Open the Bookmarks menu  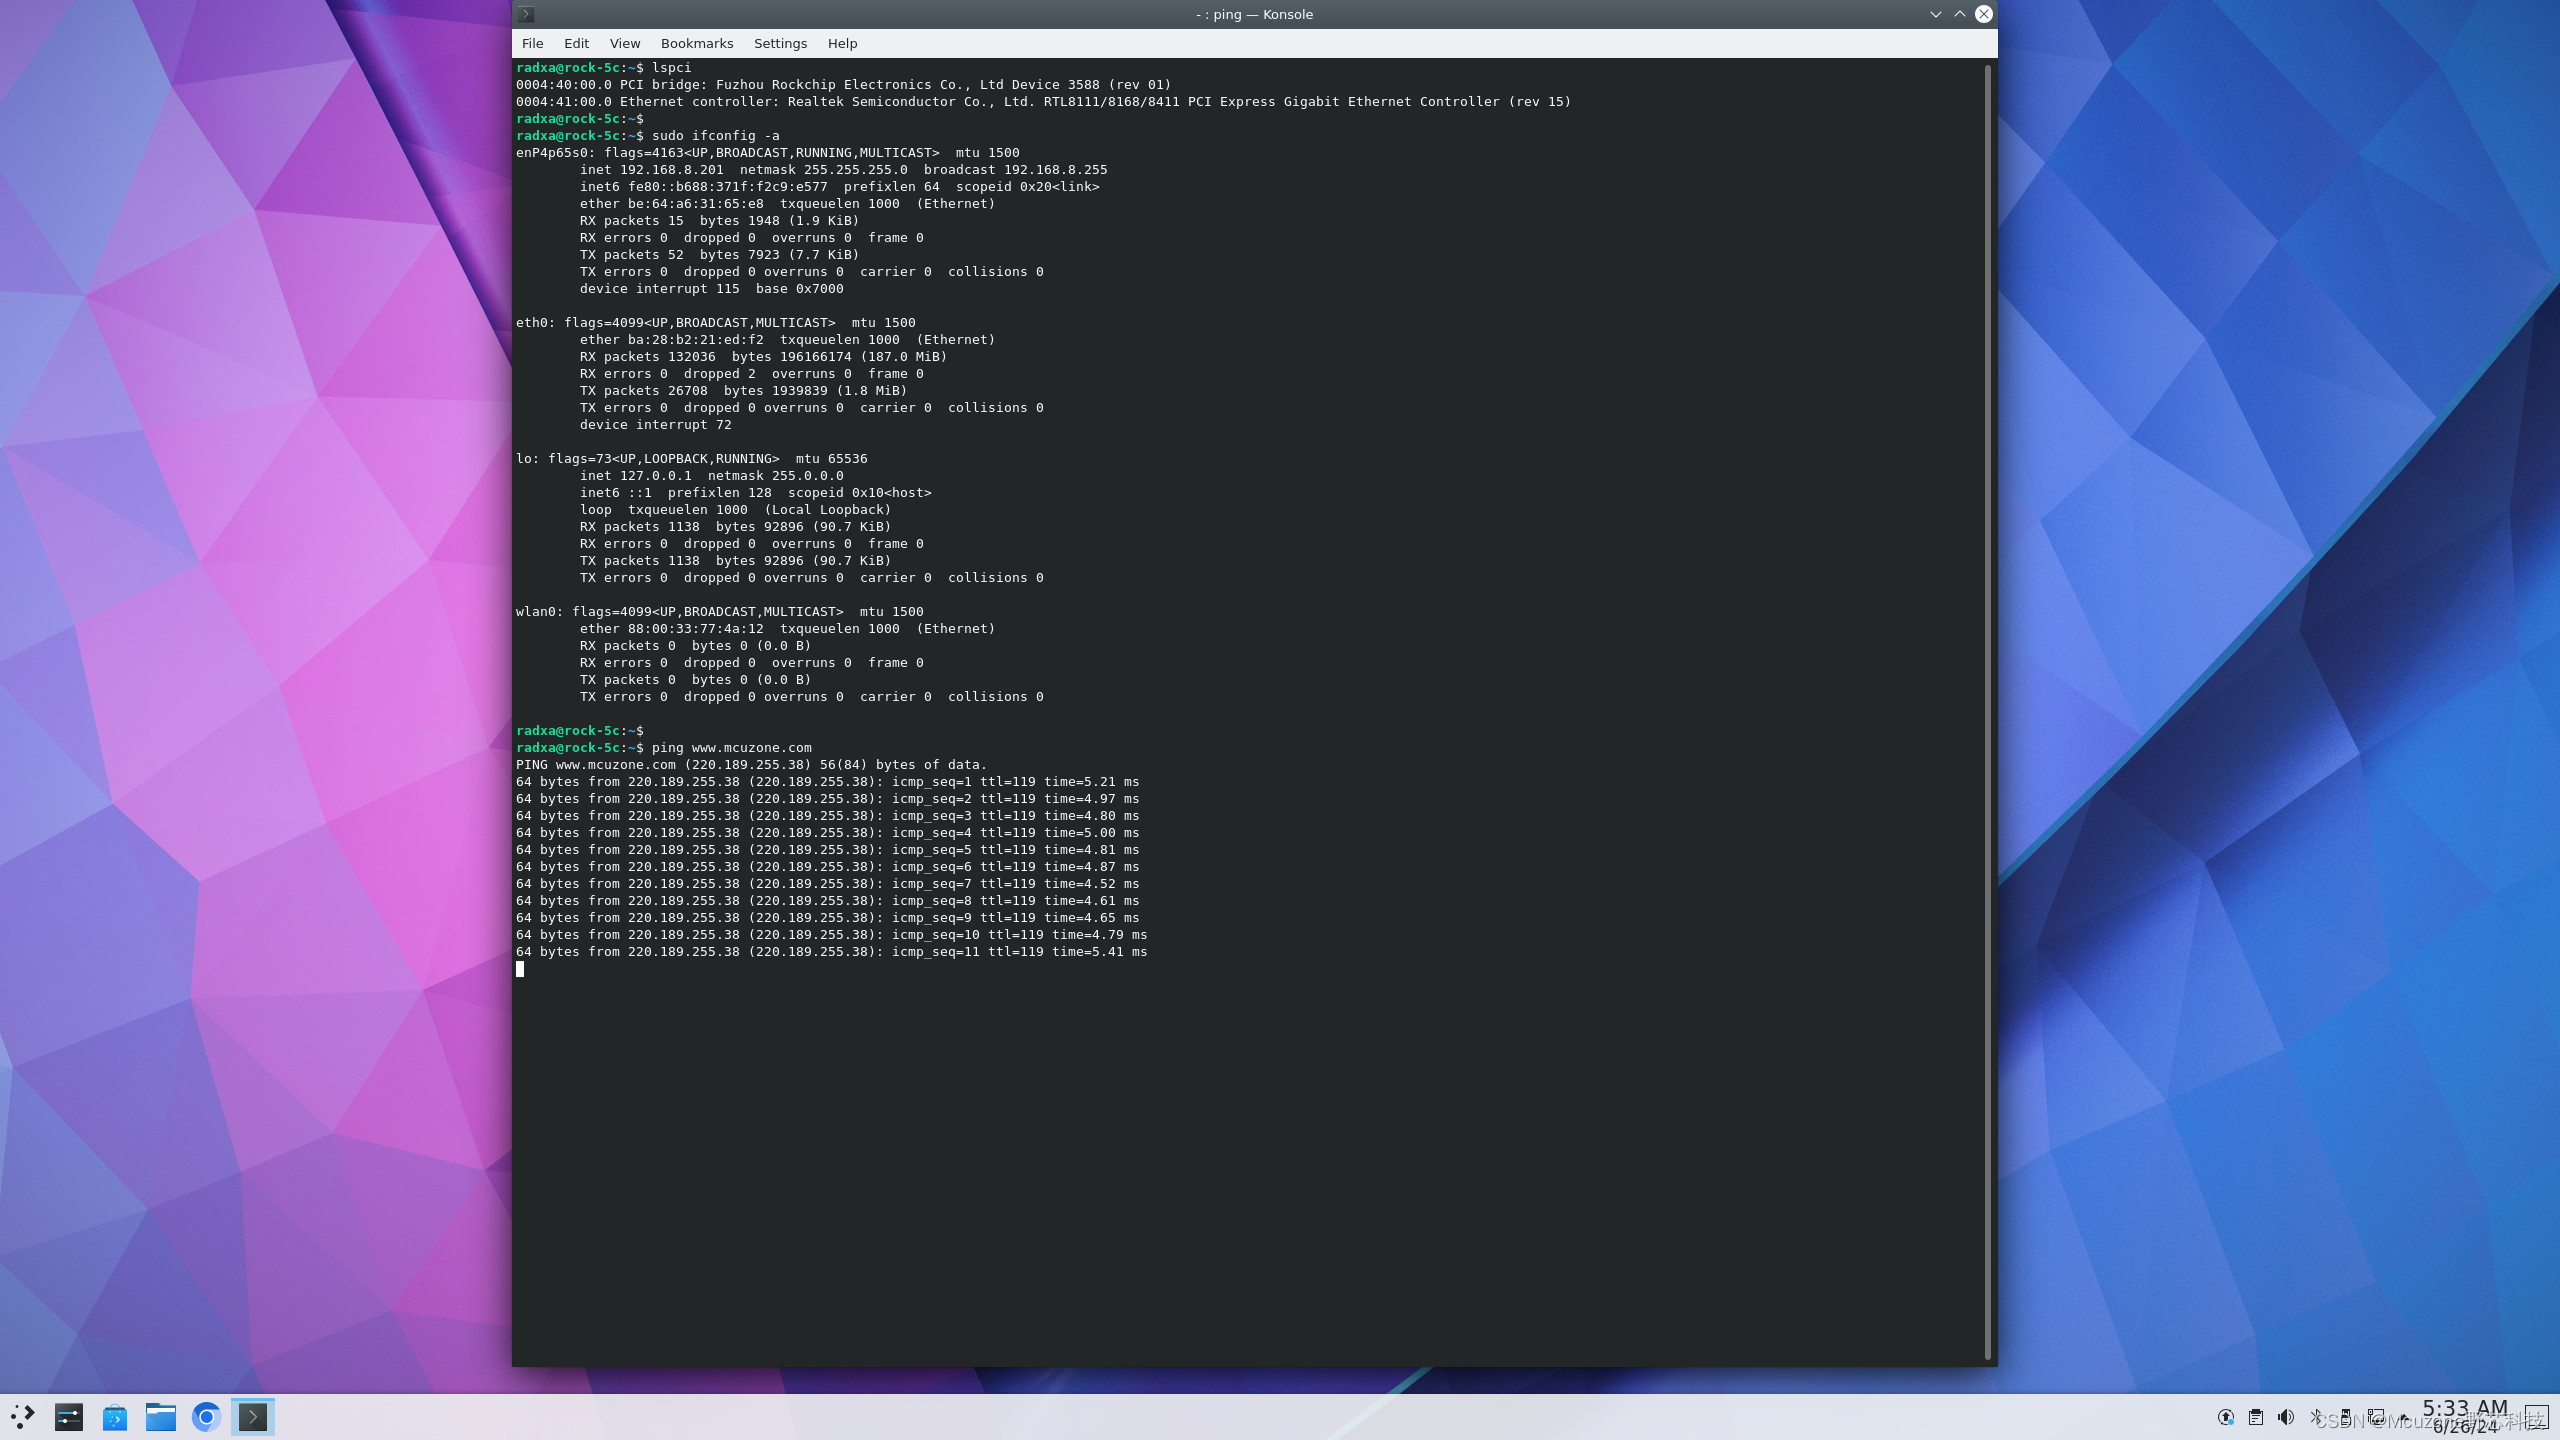coord(696,43)
